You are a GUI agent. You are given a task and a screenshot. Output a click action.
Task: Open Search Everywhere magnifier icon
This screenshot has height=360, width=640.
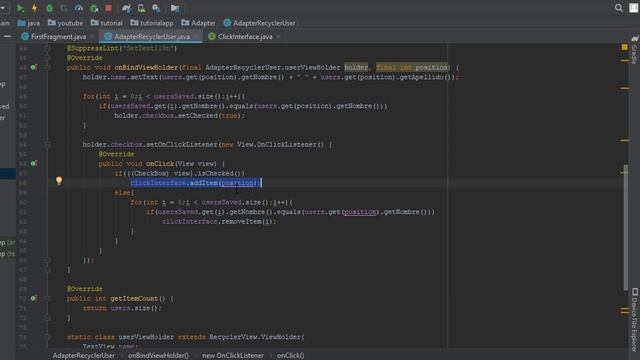click(619, 8)
